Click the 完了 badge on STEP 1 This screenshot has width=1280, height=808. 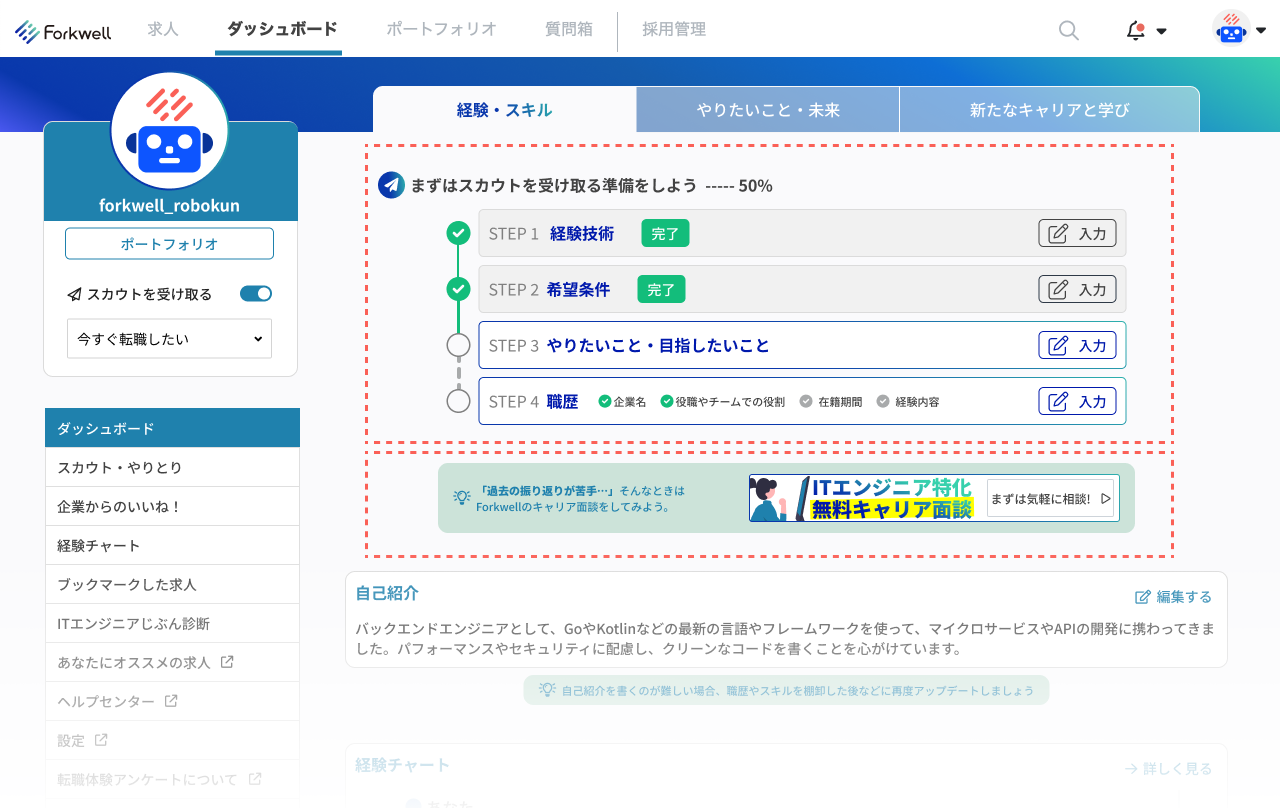[665, 233]
